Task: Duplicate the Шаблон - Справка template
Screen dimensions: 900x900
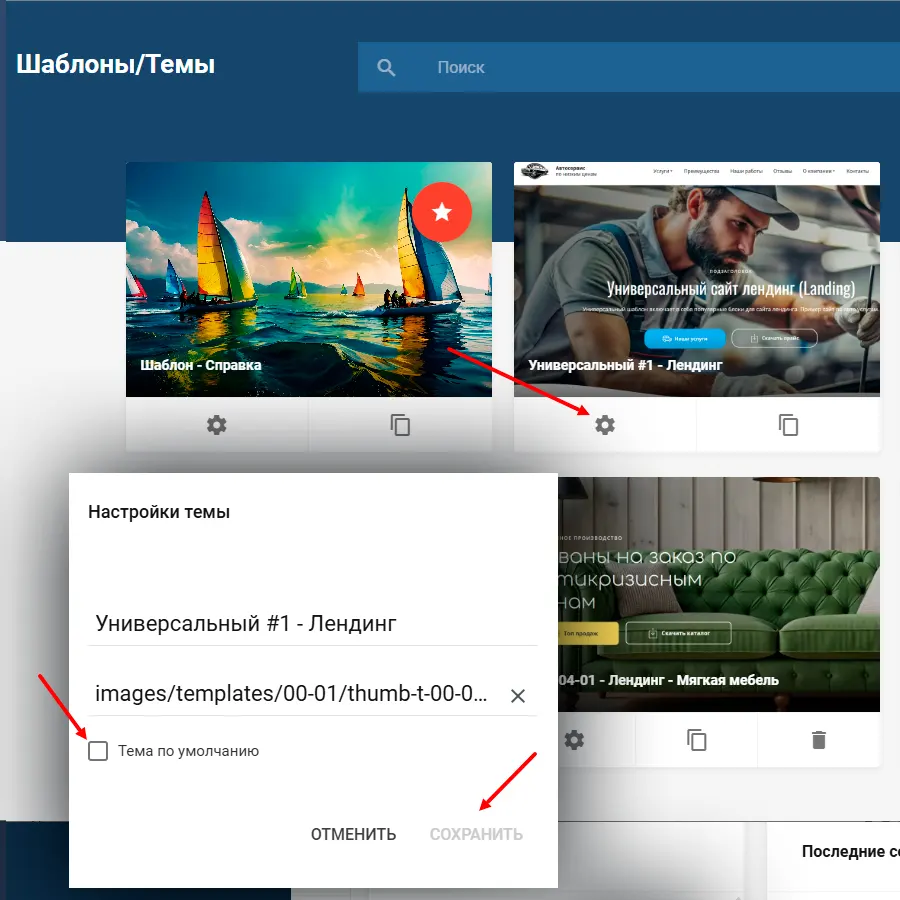Action: pos(400,425)
